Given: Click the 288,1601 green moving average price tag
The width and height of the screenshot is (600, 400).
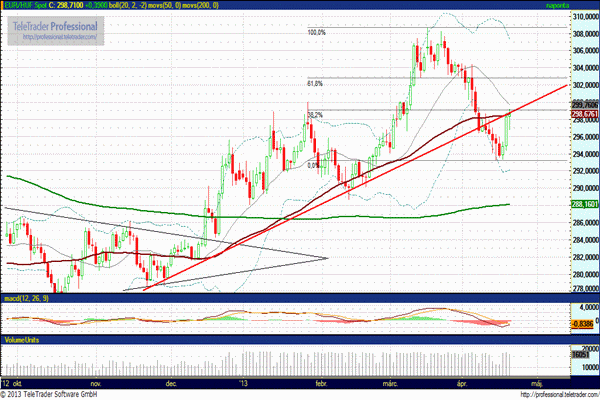Looking at the screenshot, I should [x=584, y=204].
